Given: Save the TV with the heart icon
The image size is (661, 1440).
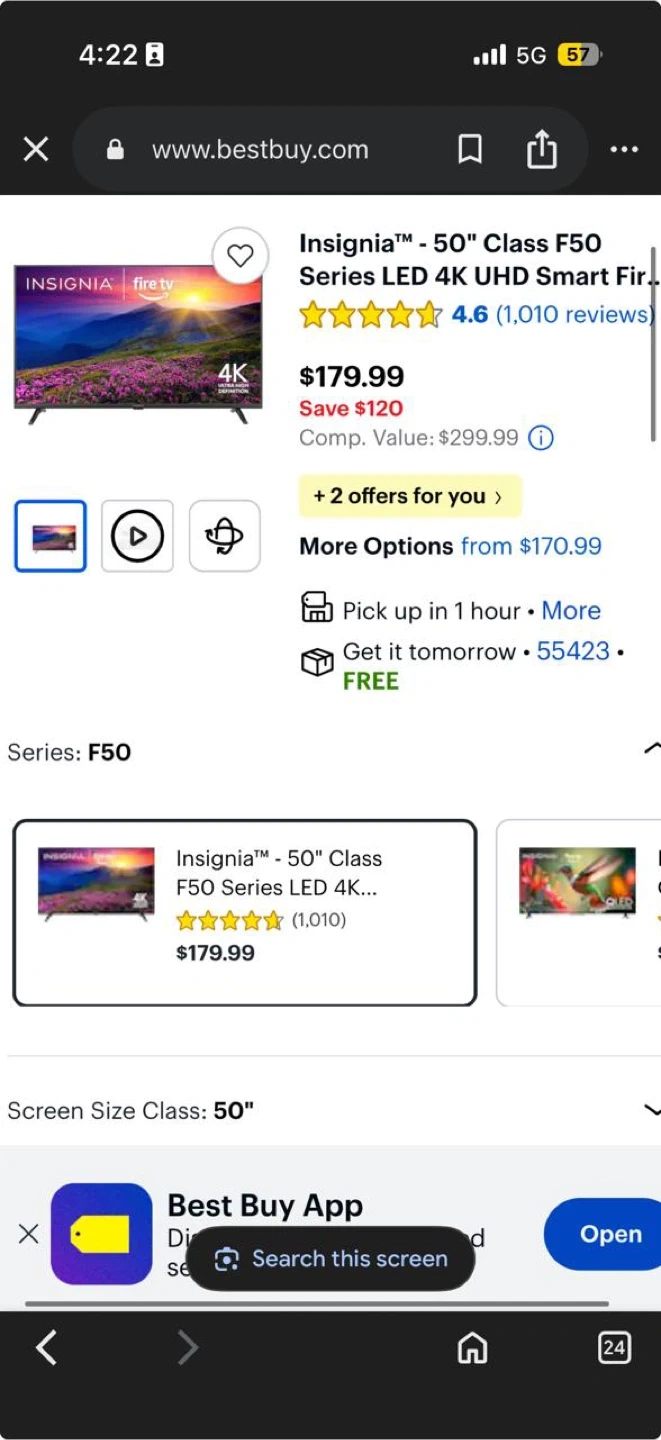Looking at the screenshot, I should [x=240, y=256].
